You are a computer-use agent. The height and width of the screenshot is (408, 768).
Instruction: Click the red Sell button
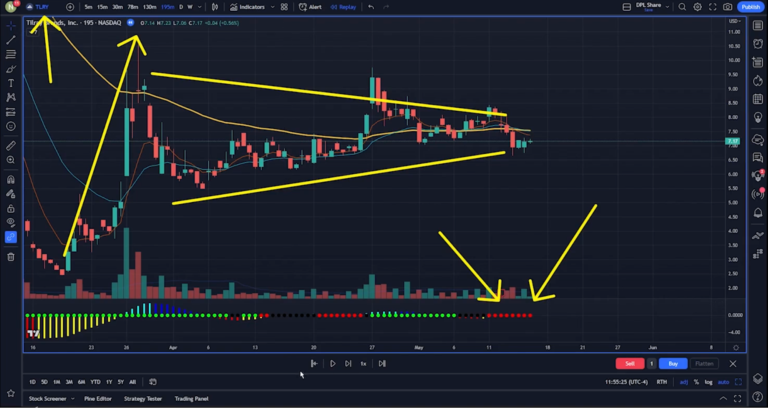click(x=630, y=364)
